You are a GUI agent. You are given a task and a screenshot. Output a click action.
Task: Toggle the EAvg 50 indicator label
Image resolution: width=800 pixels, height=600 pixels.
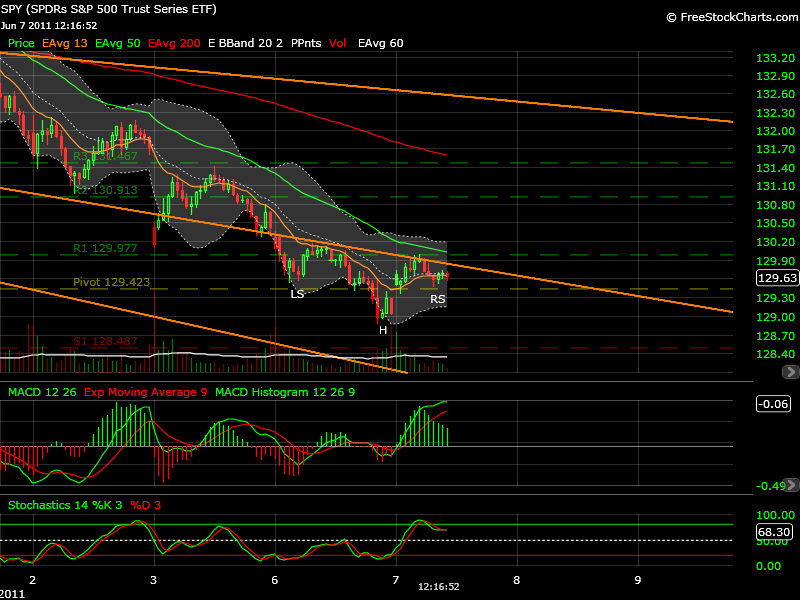click(118, 44)
